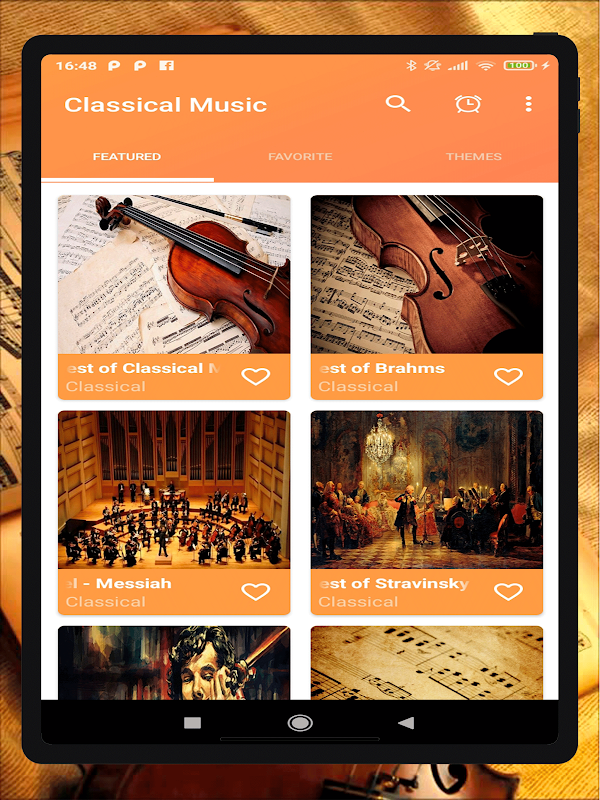
Task: Open the Best of Stravinsky painting thumbnail
Action: pos(427,490)
